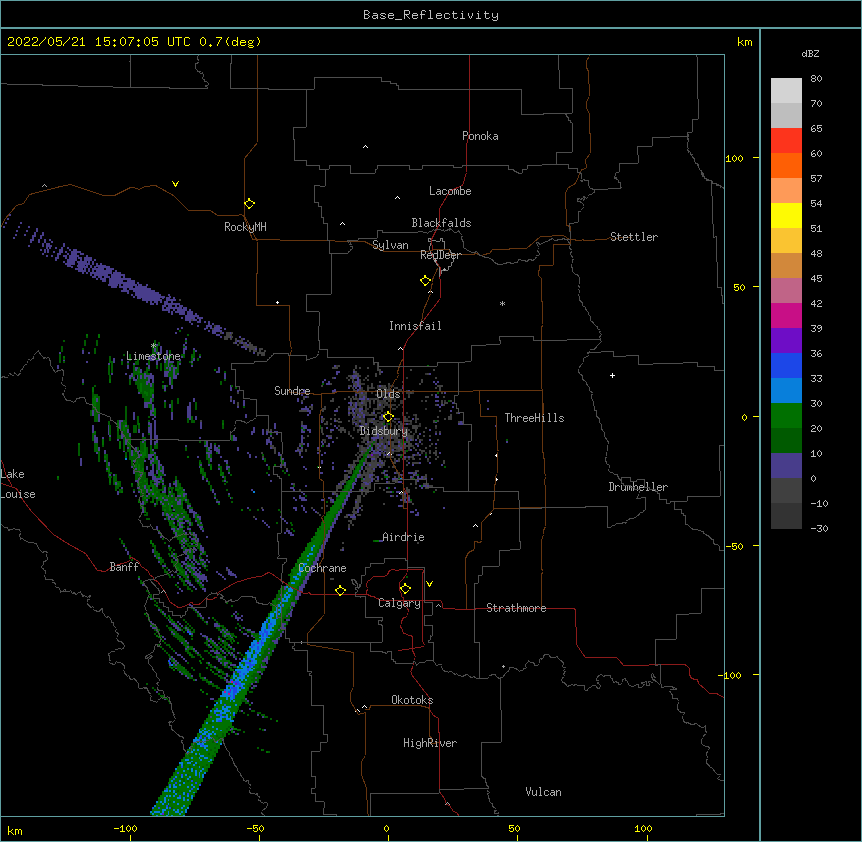Select the Banff label
This screenshot has width=862, height=842.
pyautogui.click(x=124, y=567)
